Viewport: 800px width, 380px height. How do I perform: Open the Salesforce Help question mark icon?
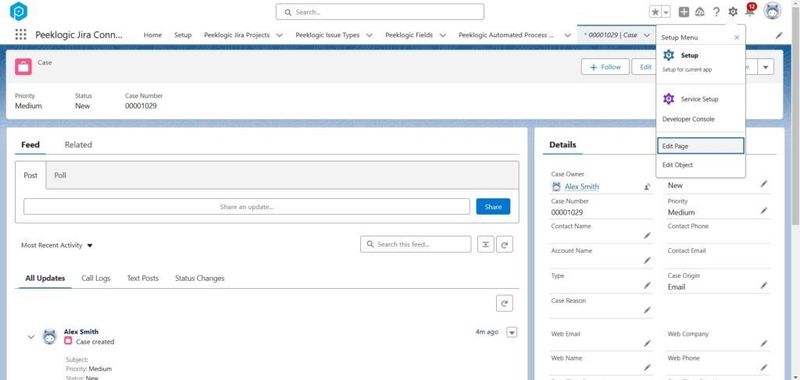pos(716,12)
